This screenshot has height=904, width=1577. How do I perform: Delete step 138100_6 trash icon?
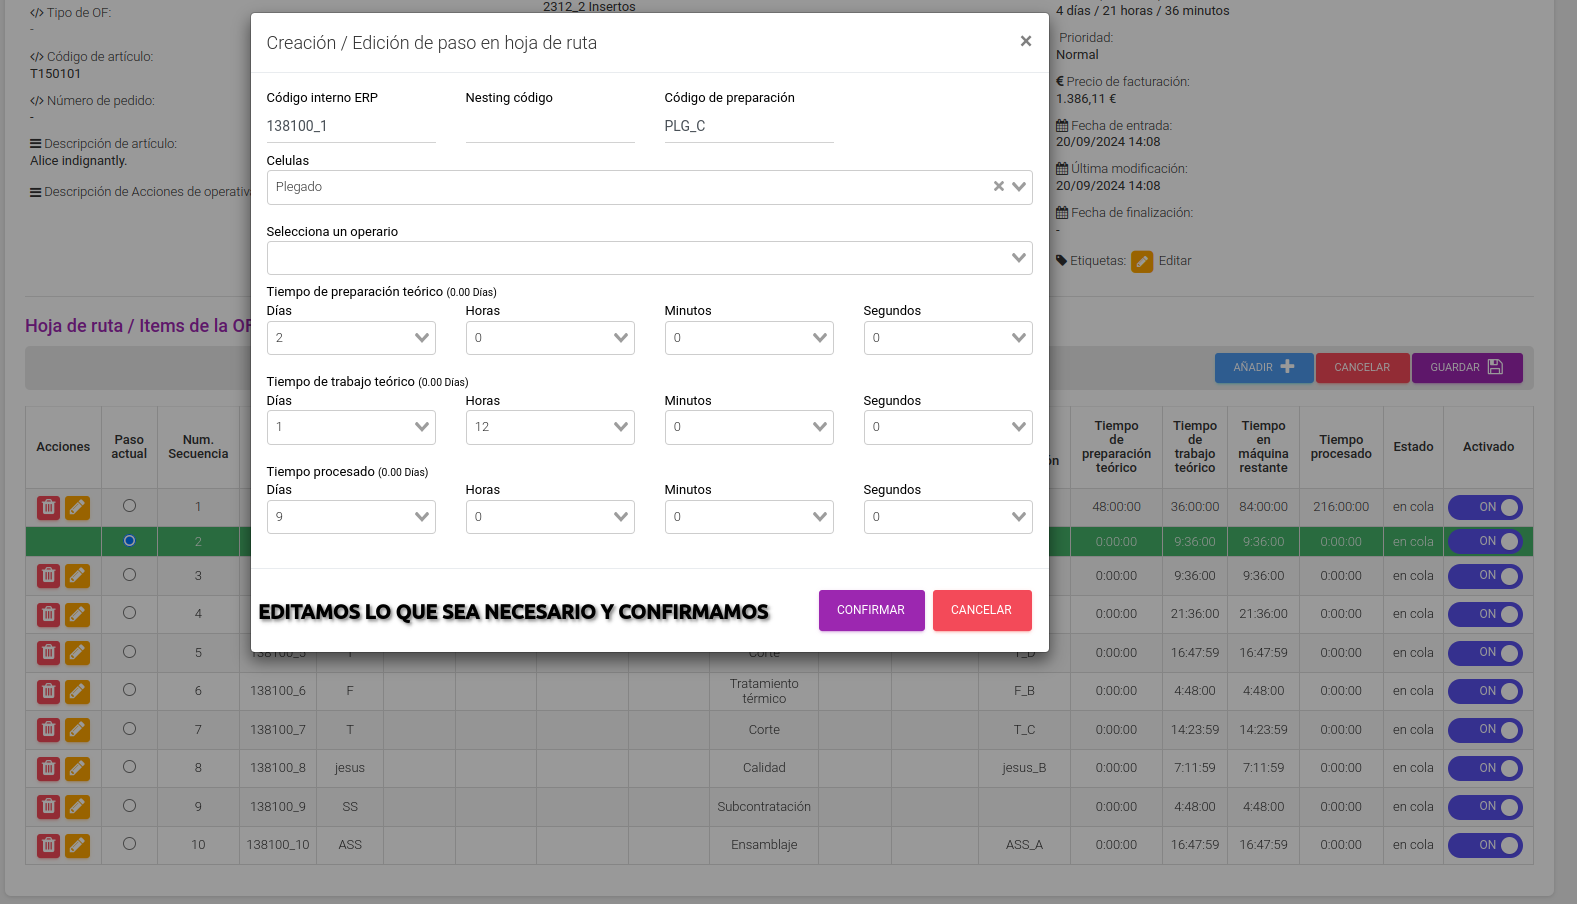coord(48,691)
